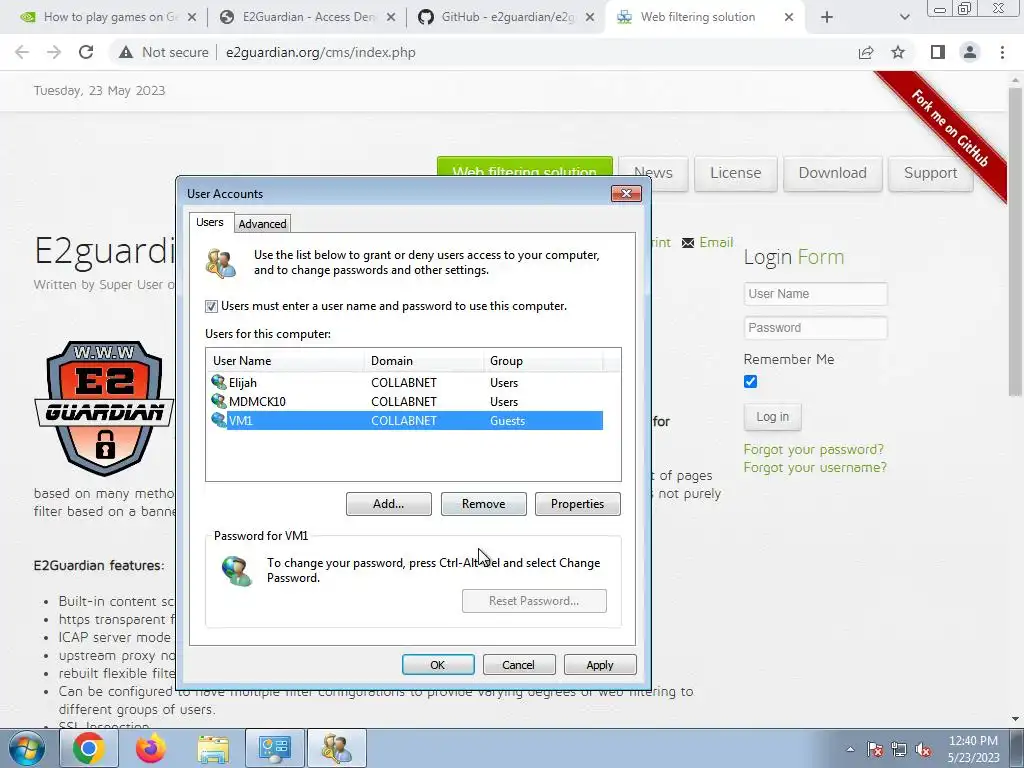This screenshot has height=768, width=1024.
Task: Sort by the User Name column header
Action: pos(285,360)
